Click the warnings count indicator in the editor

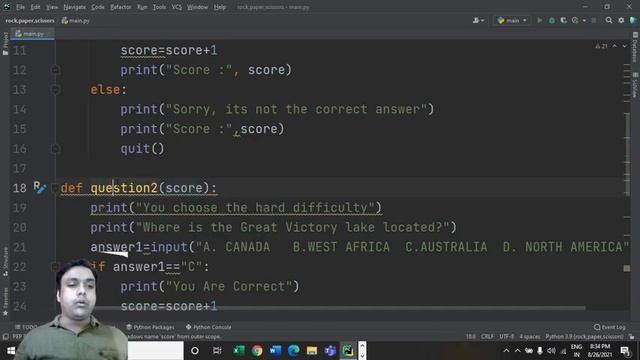pyautogui.click(x=601, y=46)
